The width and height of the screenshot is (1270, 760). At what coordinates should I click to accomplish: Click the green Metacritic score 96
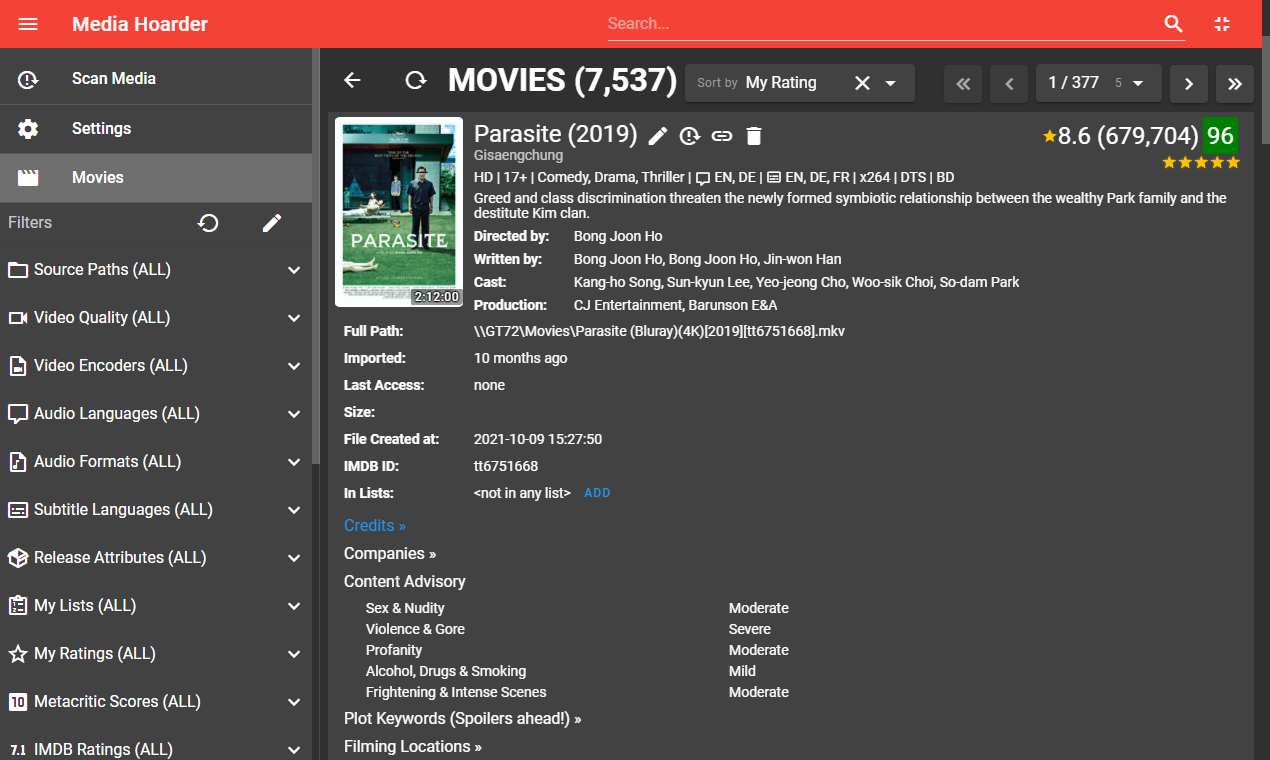coord(1221,136)
